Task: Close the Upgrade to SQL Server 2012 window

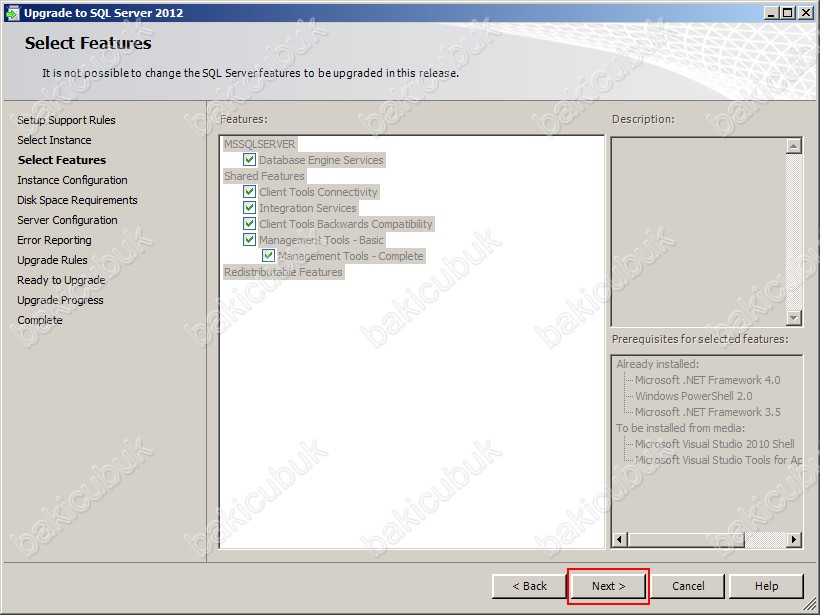Action: click(806, 13)
